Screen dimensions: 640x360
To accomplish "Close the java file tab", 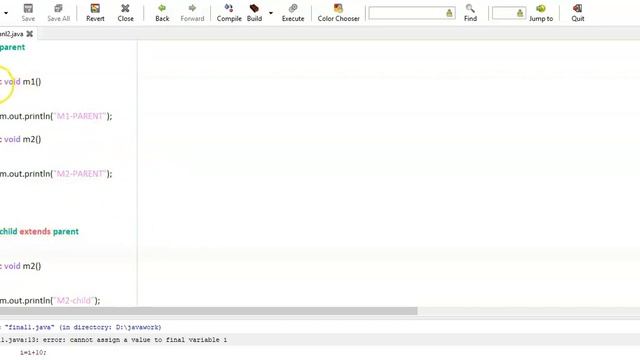I will [x=30, y=34].
